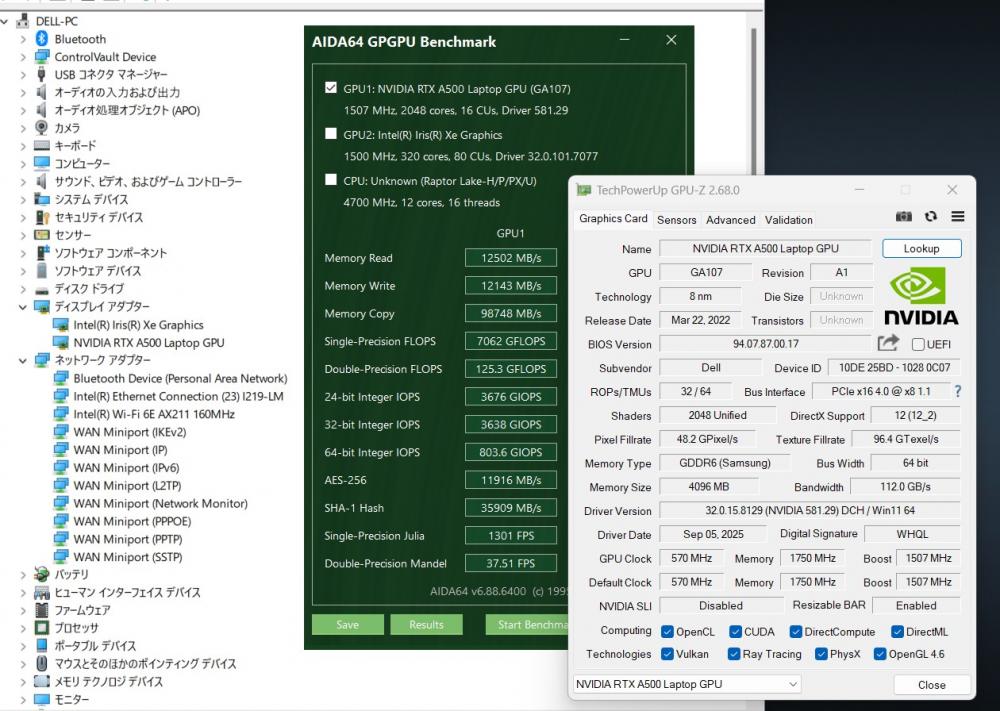The height and width of the screenshot is (711, 1000).
Task: Switch to the Advanced tab
Action: tap(730, 220)
